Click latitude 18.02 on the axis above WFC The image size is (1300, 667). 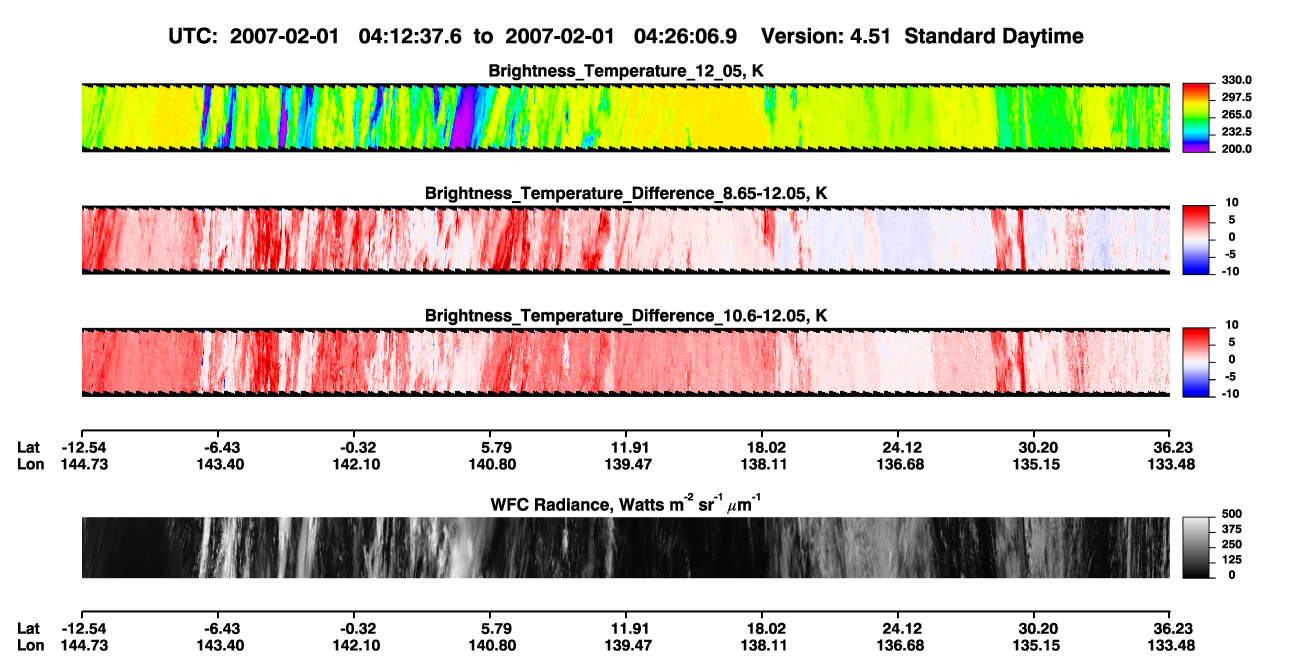point(762,447)
